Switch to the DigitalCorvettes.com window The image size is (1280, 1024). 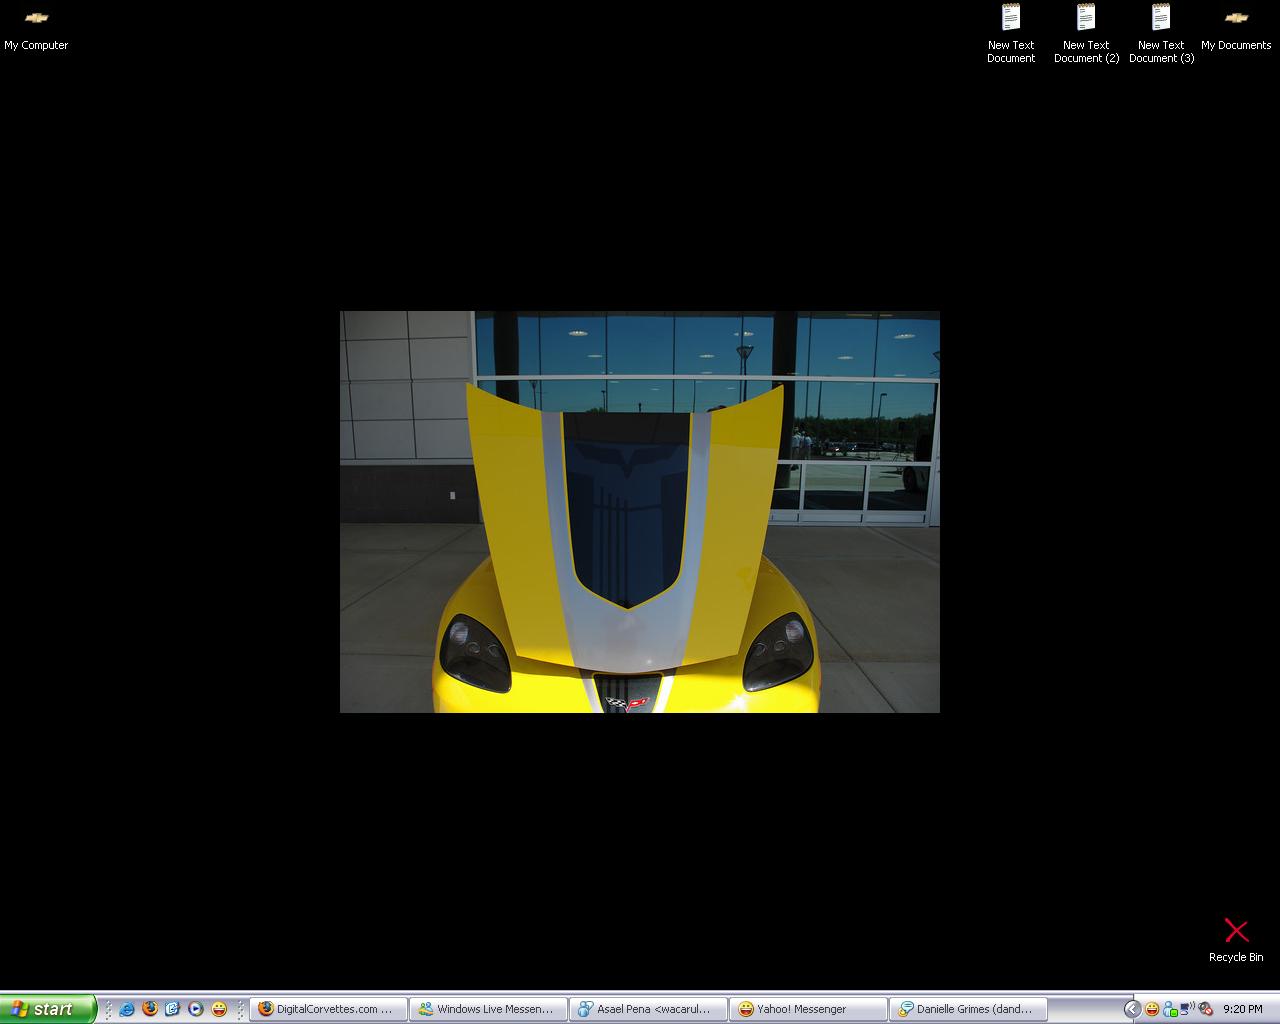[x=328, y=1008]
